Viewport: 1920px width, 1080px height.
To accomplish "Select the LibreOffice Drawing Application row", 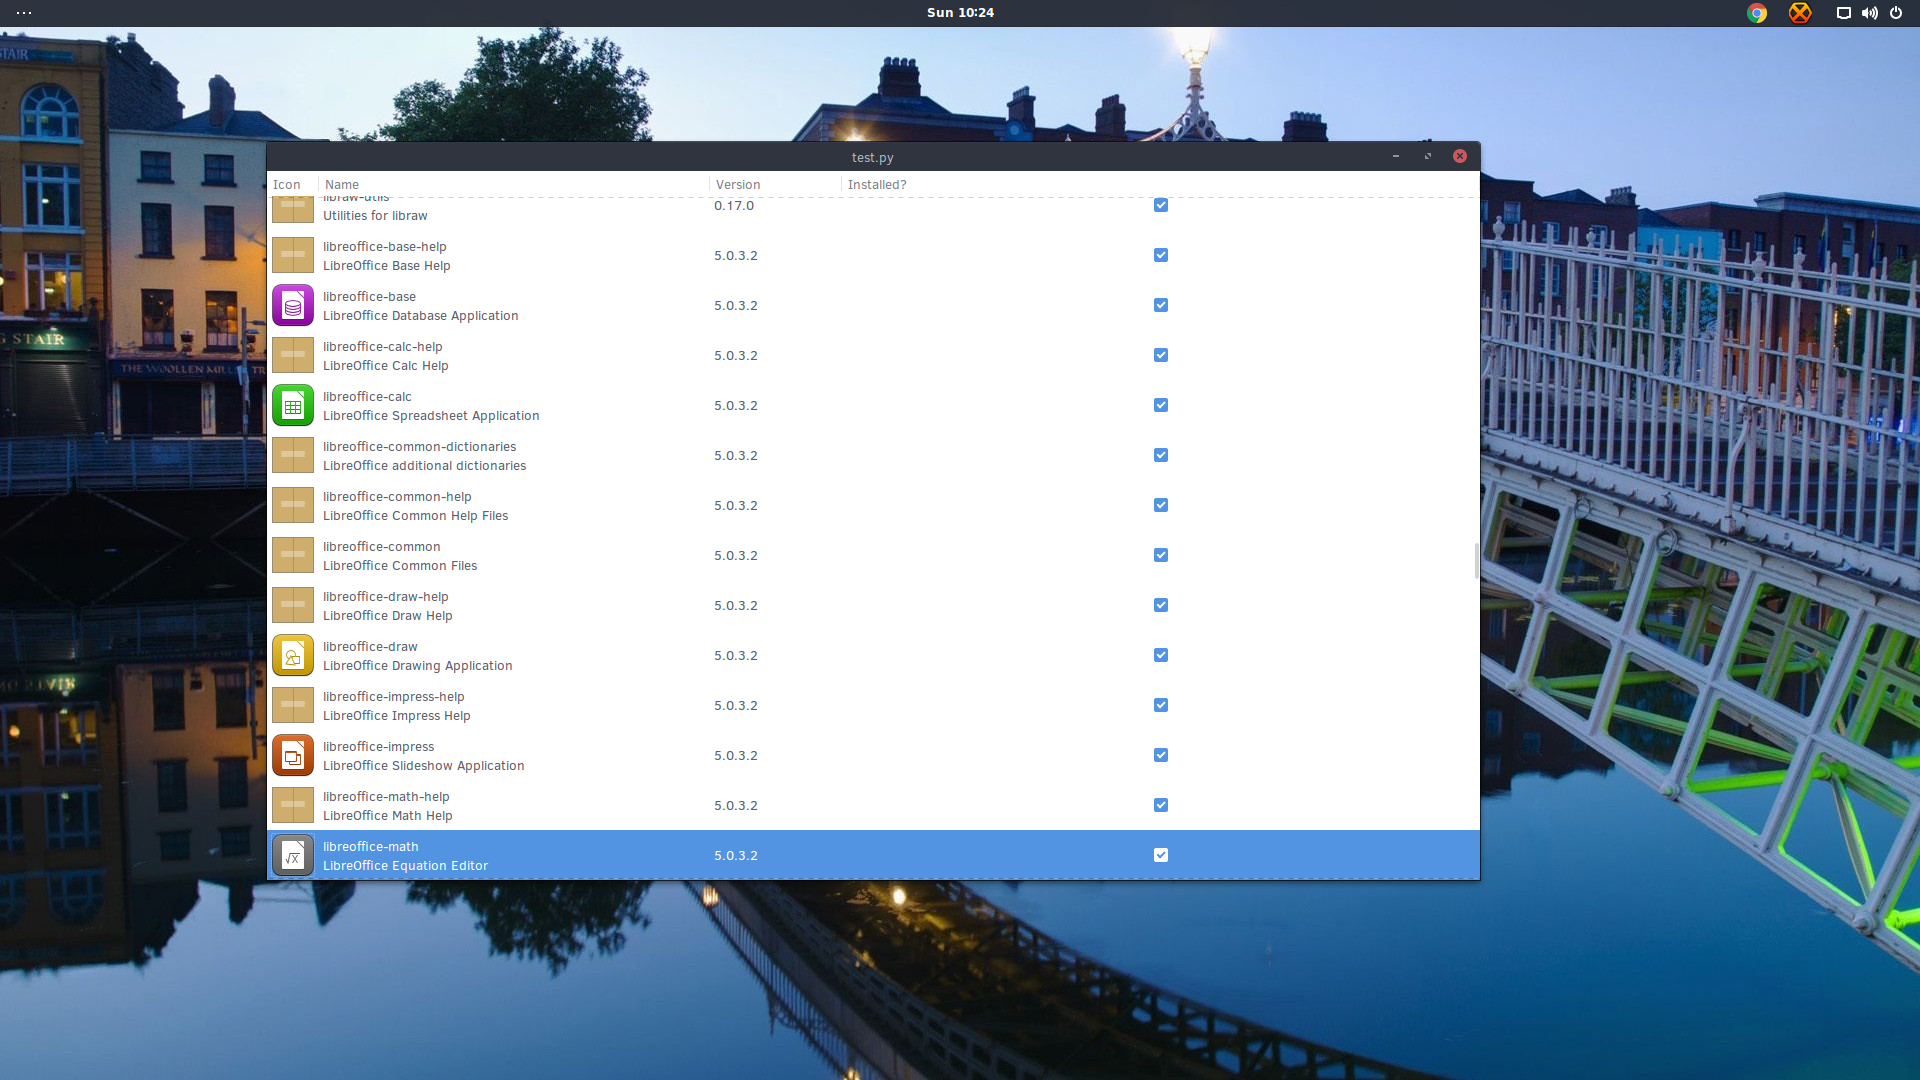I will [873, 655].
